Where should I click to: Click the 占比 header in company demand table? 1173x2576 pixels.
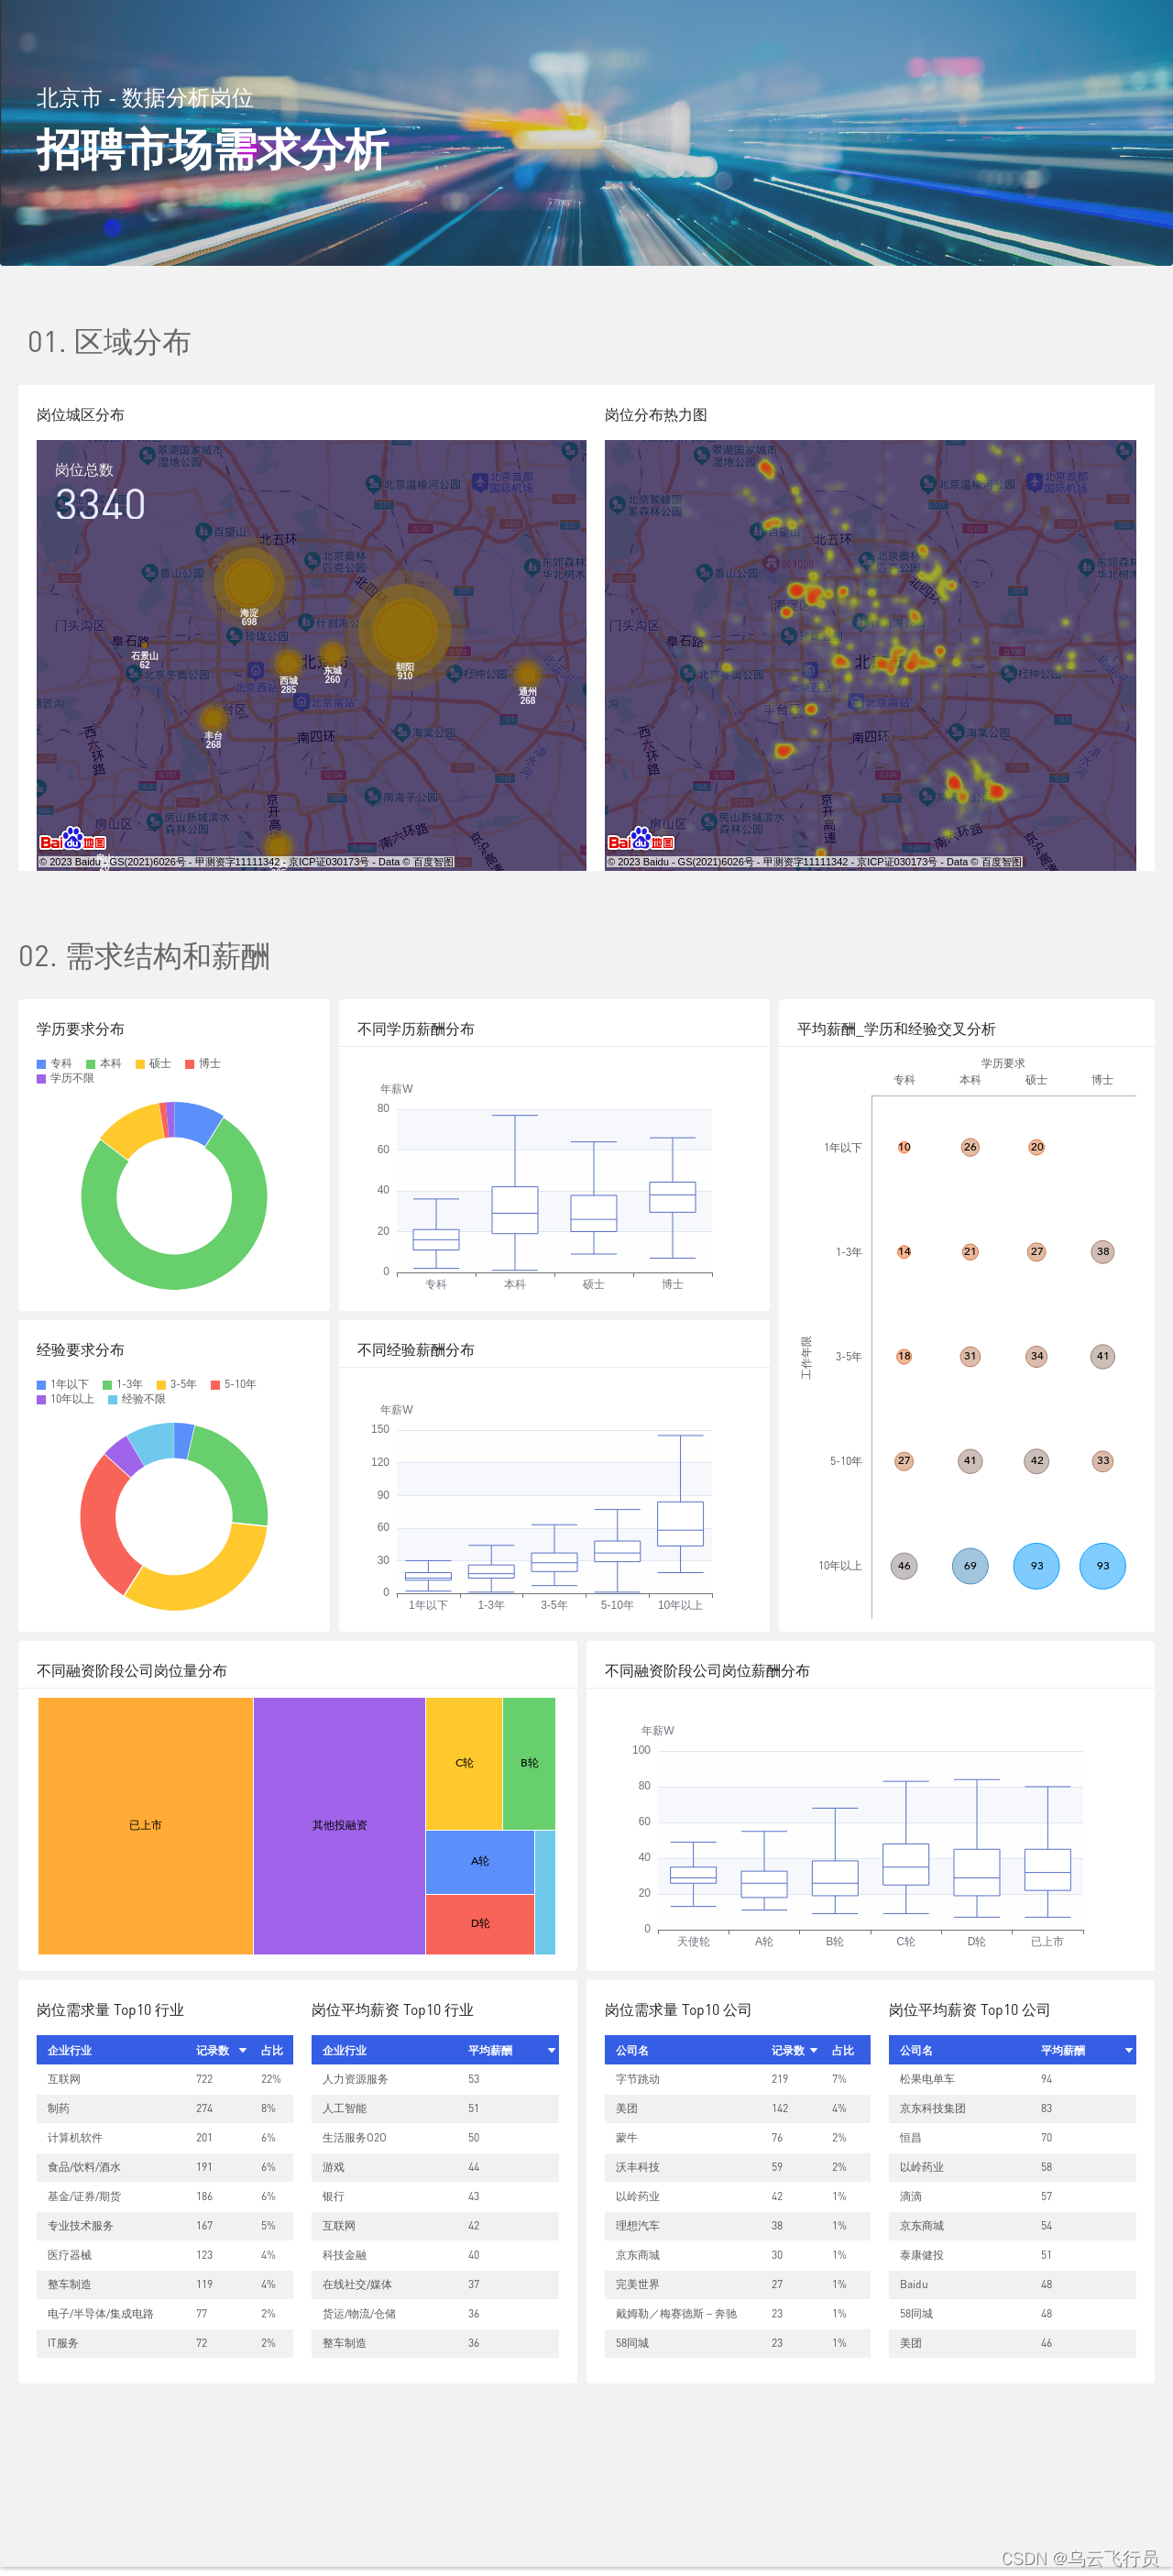(843, 2050)
